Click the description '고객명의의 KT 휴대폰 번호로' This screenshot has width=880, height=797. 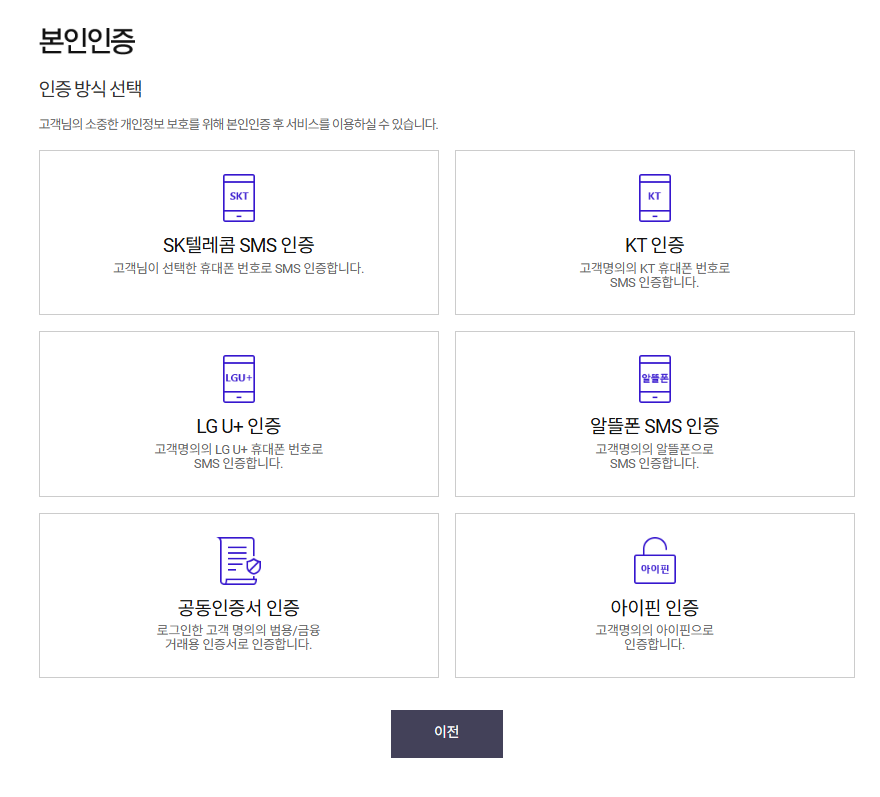(654, 268)
